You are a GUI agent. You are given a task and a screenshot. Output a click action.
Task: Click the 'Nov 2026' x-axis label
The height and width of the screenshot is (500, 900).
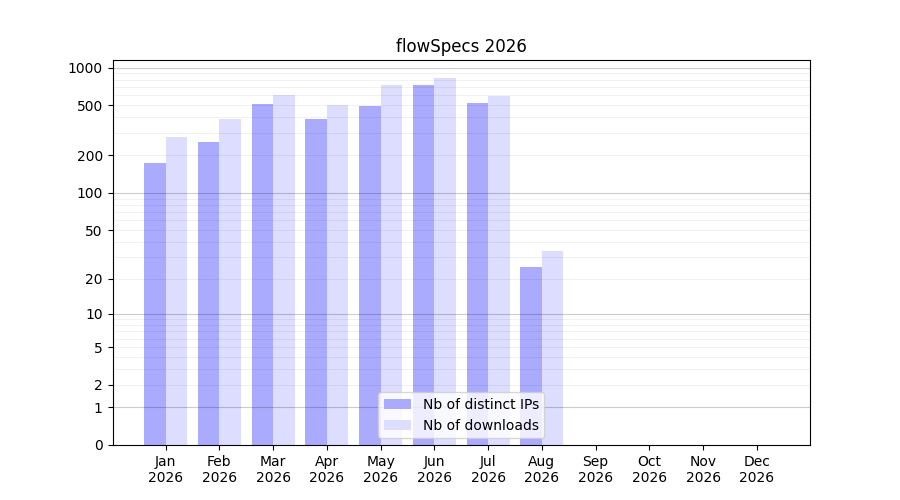(x=704, y=469)
